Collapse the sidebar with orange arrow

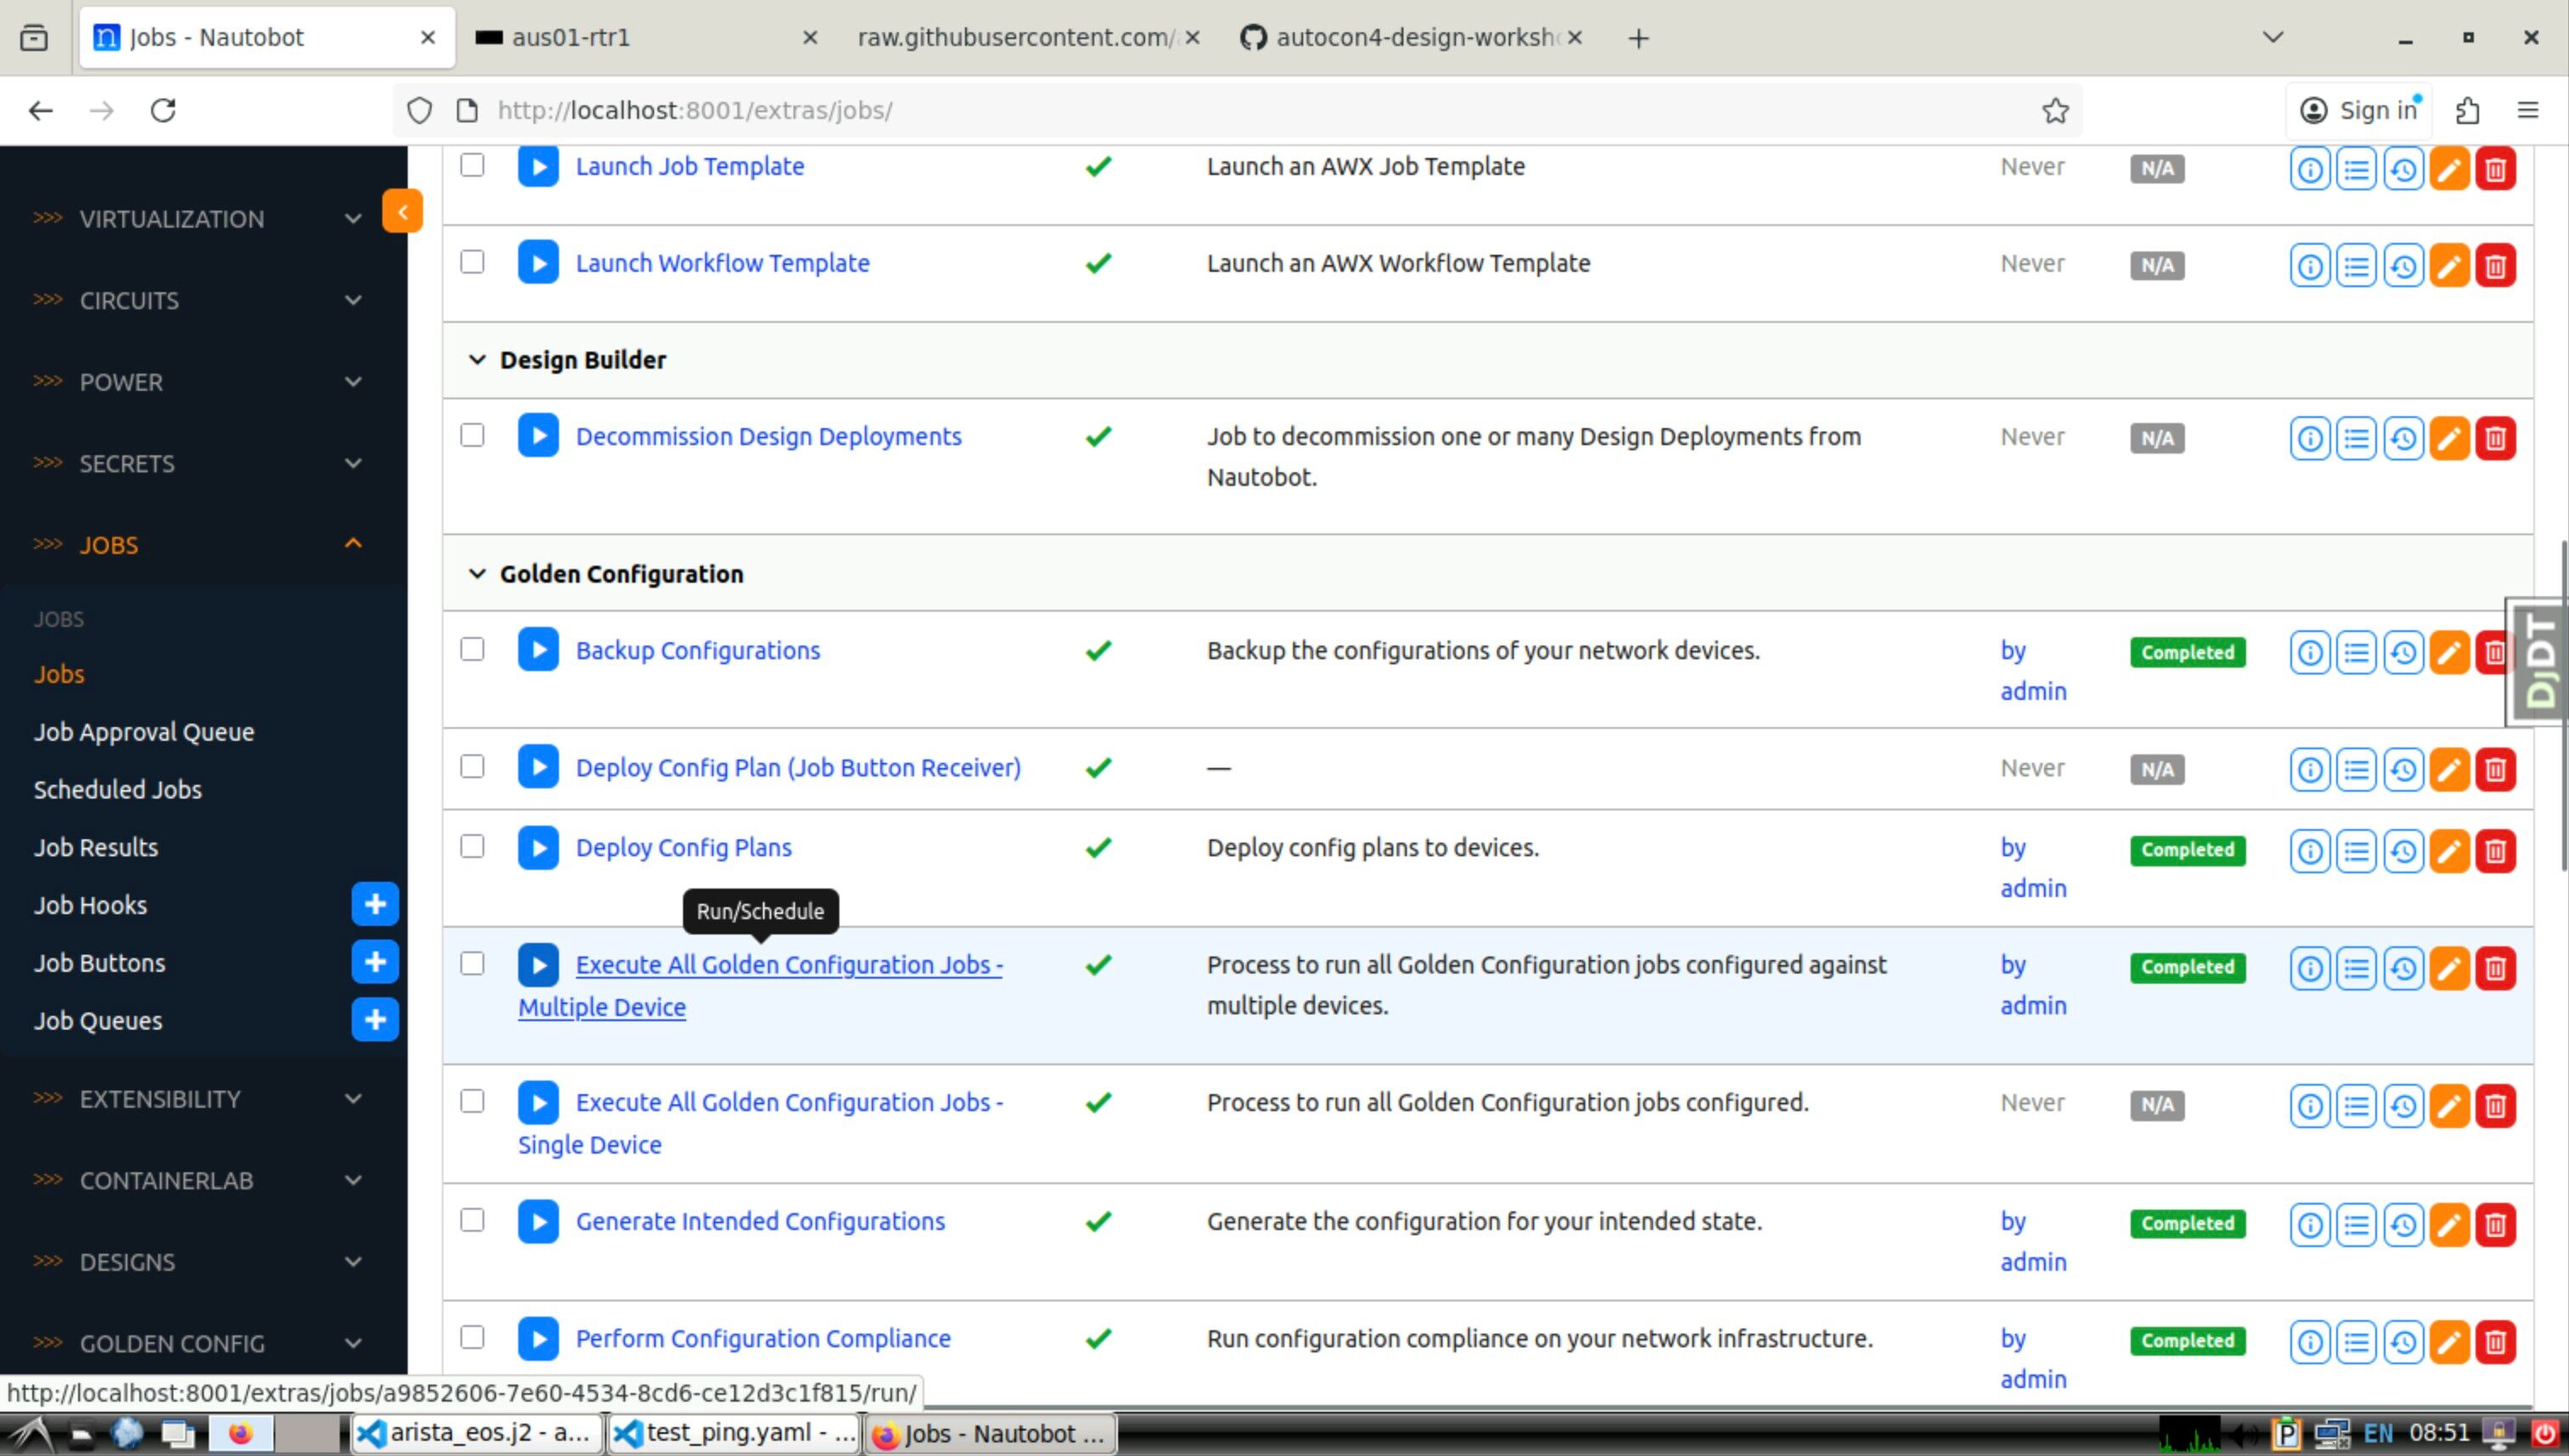pyautogui.click(x=402, y=211)
